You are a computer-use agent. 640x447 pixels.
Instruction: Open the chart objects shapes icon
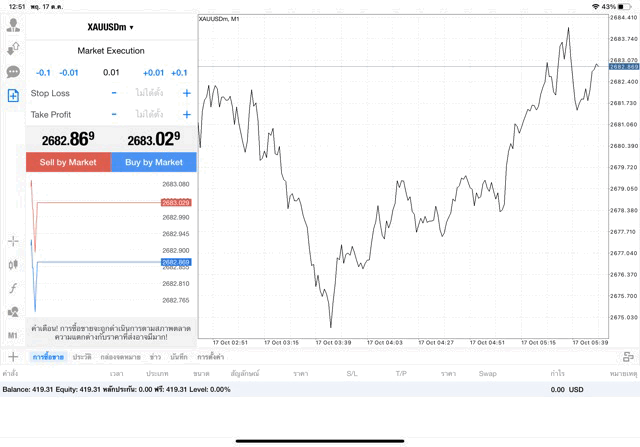pos(13,312)
